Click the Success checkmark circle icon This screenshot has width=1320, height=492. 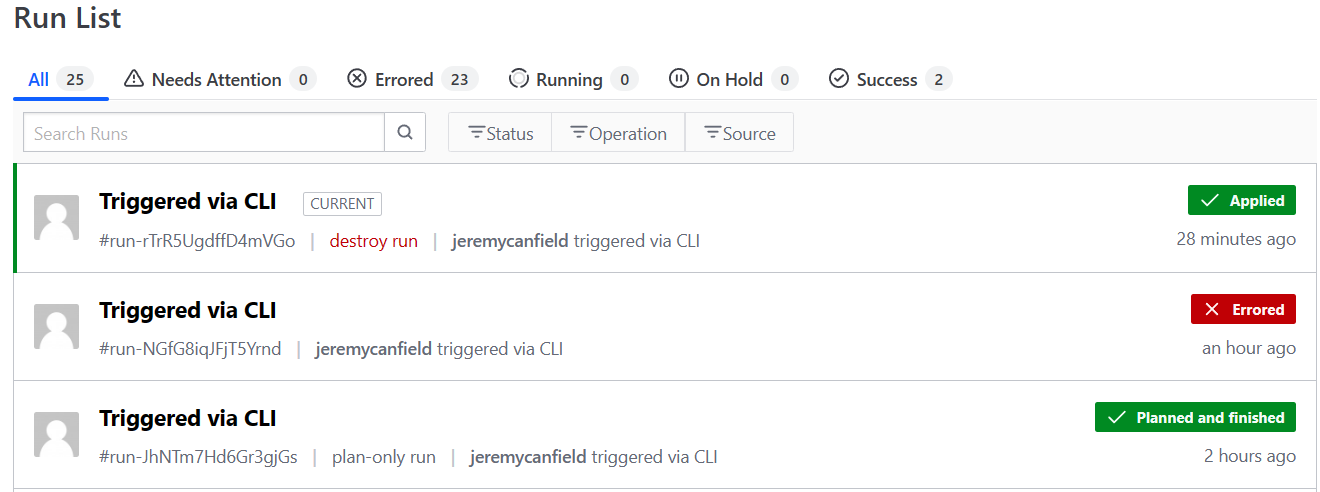point(839,78)
